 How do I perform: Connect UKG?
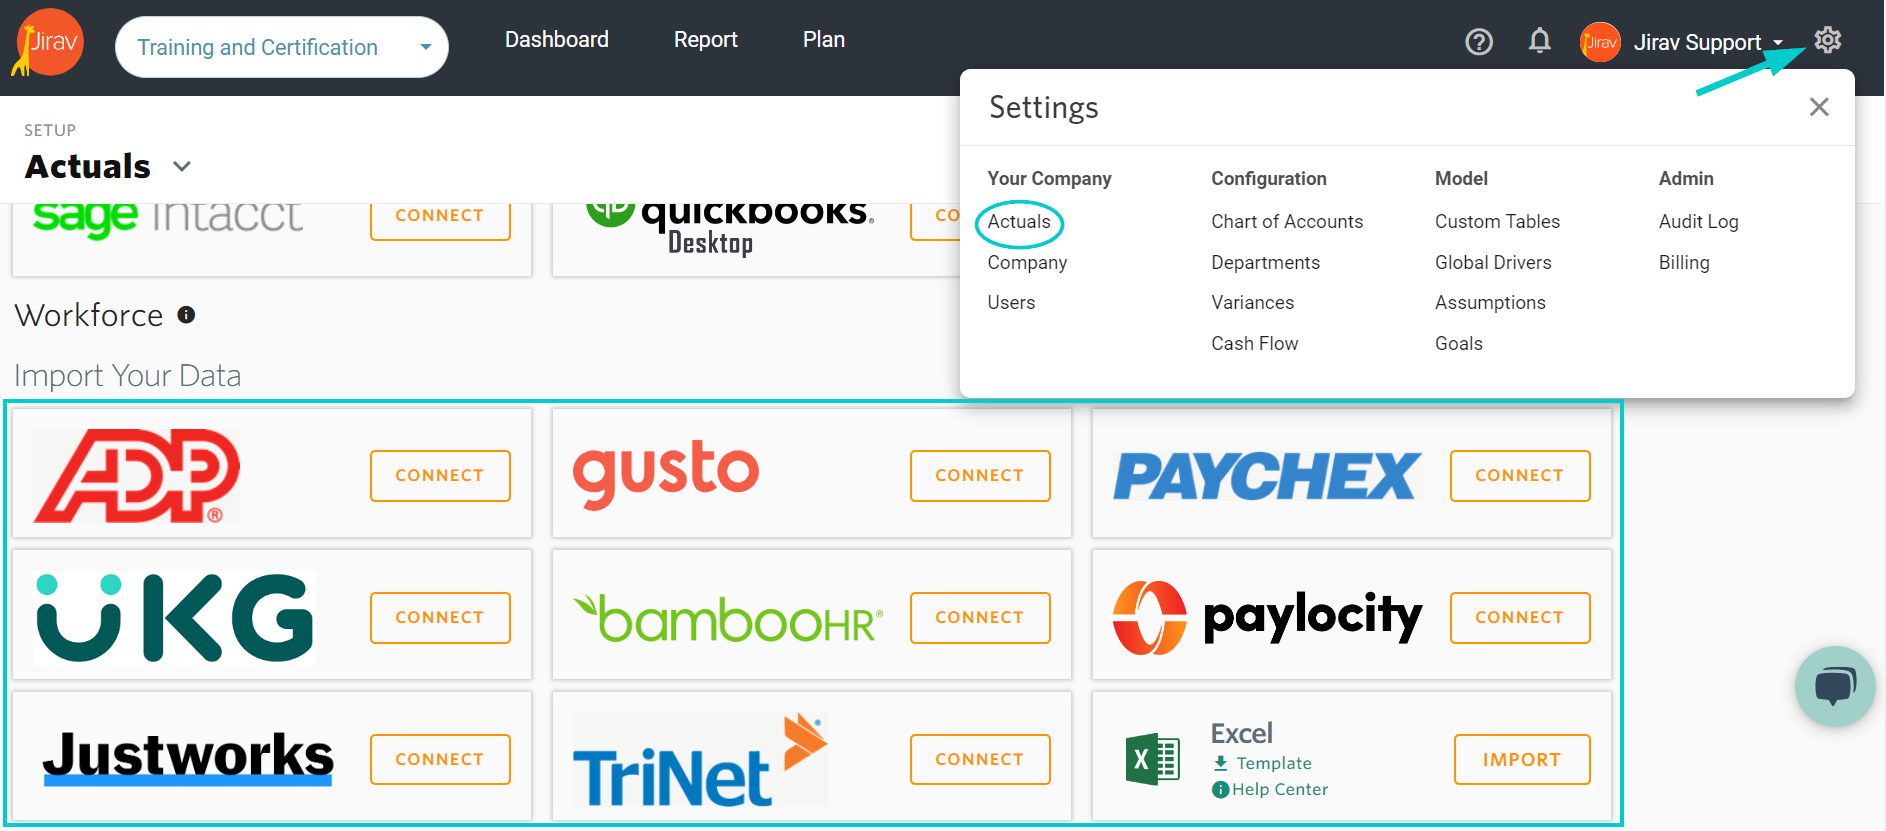tap(440, 618)
